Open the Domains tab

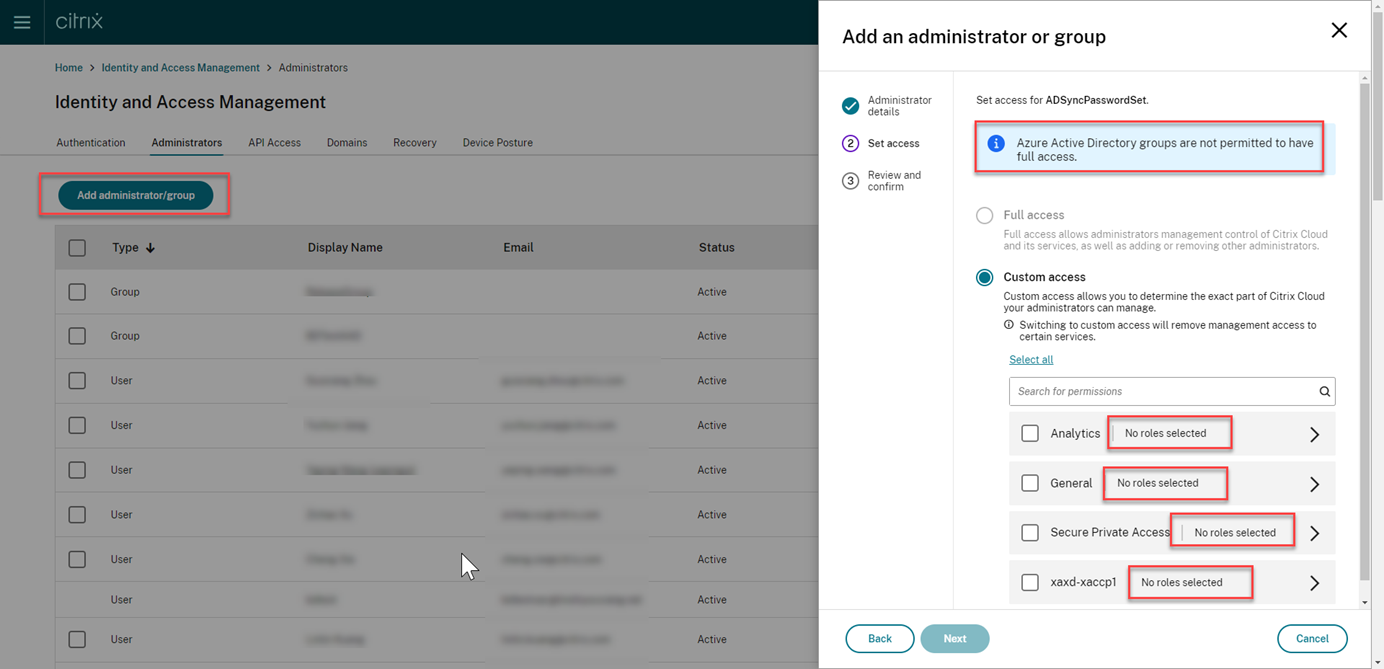point(347,143)
